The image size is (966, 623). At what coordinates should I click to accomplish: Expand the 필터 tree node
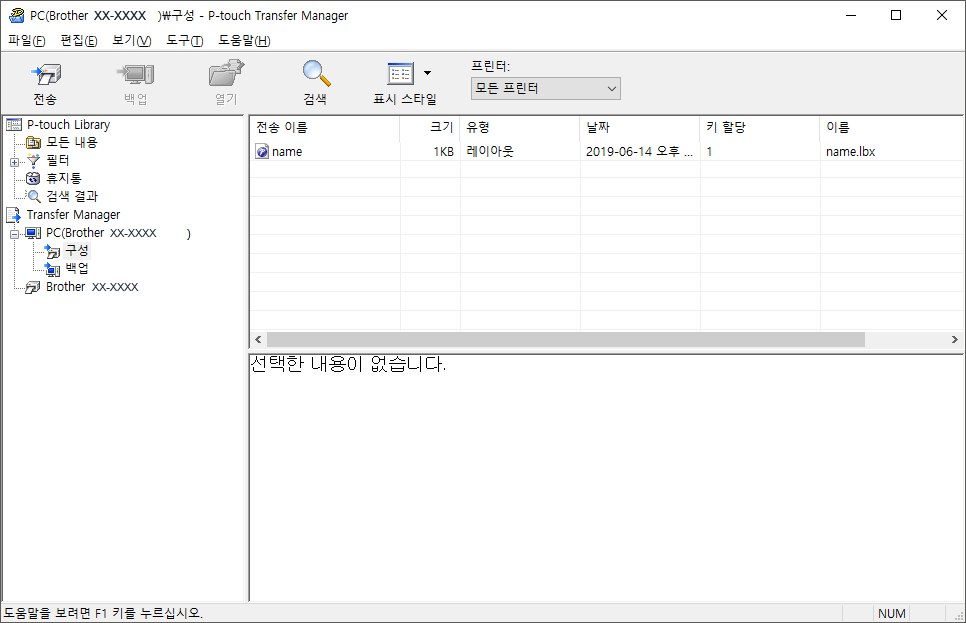14,162
